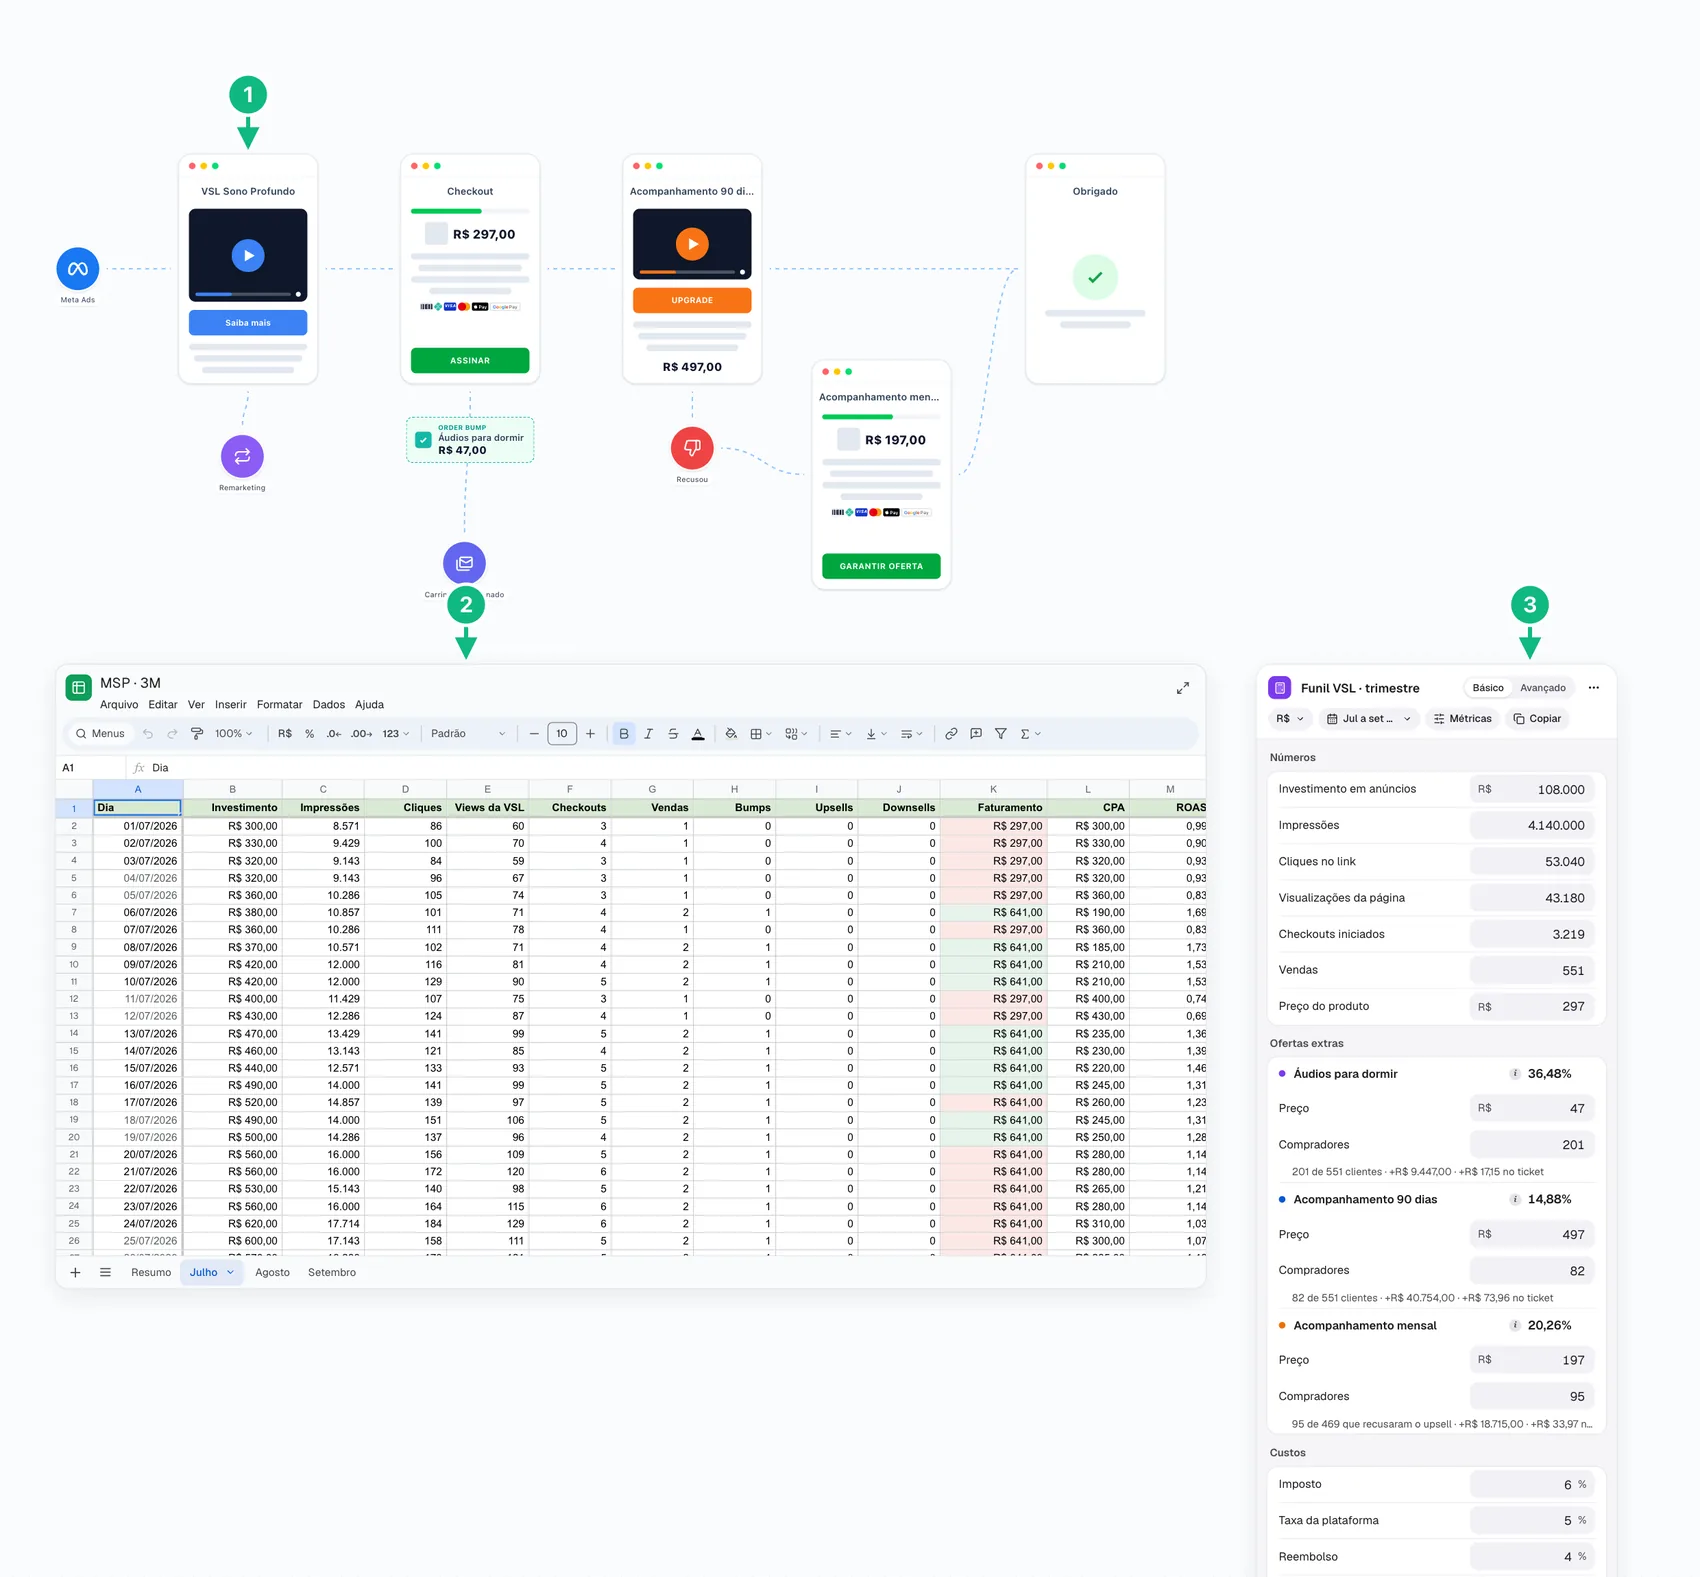Undo the last spreadsheet action
Screen dimensions: 1700x1577
[x=148, y=734]
